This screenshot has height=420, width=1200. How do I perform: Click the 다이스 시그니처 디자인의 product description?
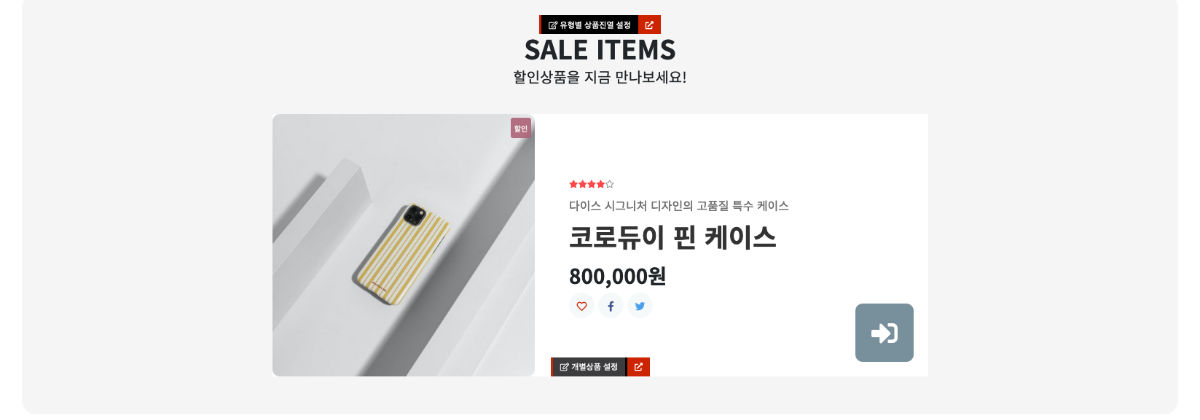click(x=679, y=206)
